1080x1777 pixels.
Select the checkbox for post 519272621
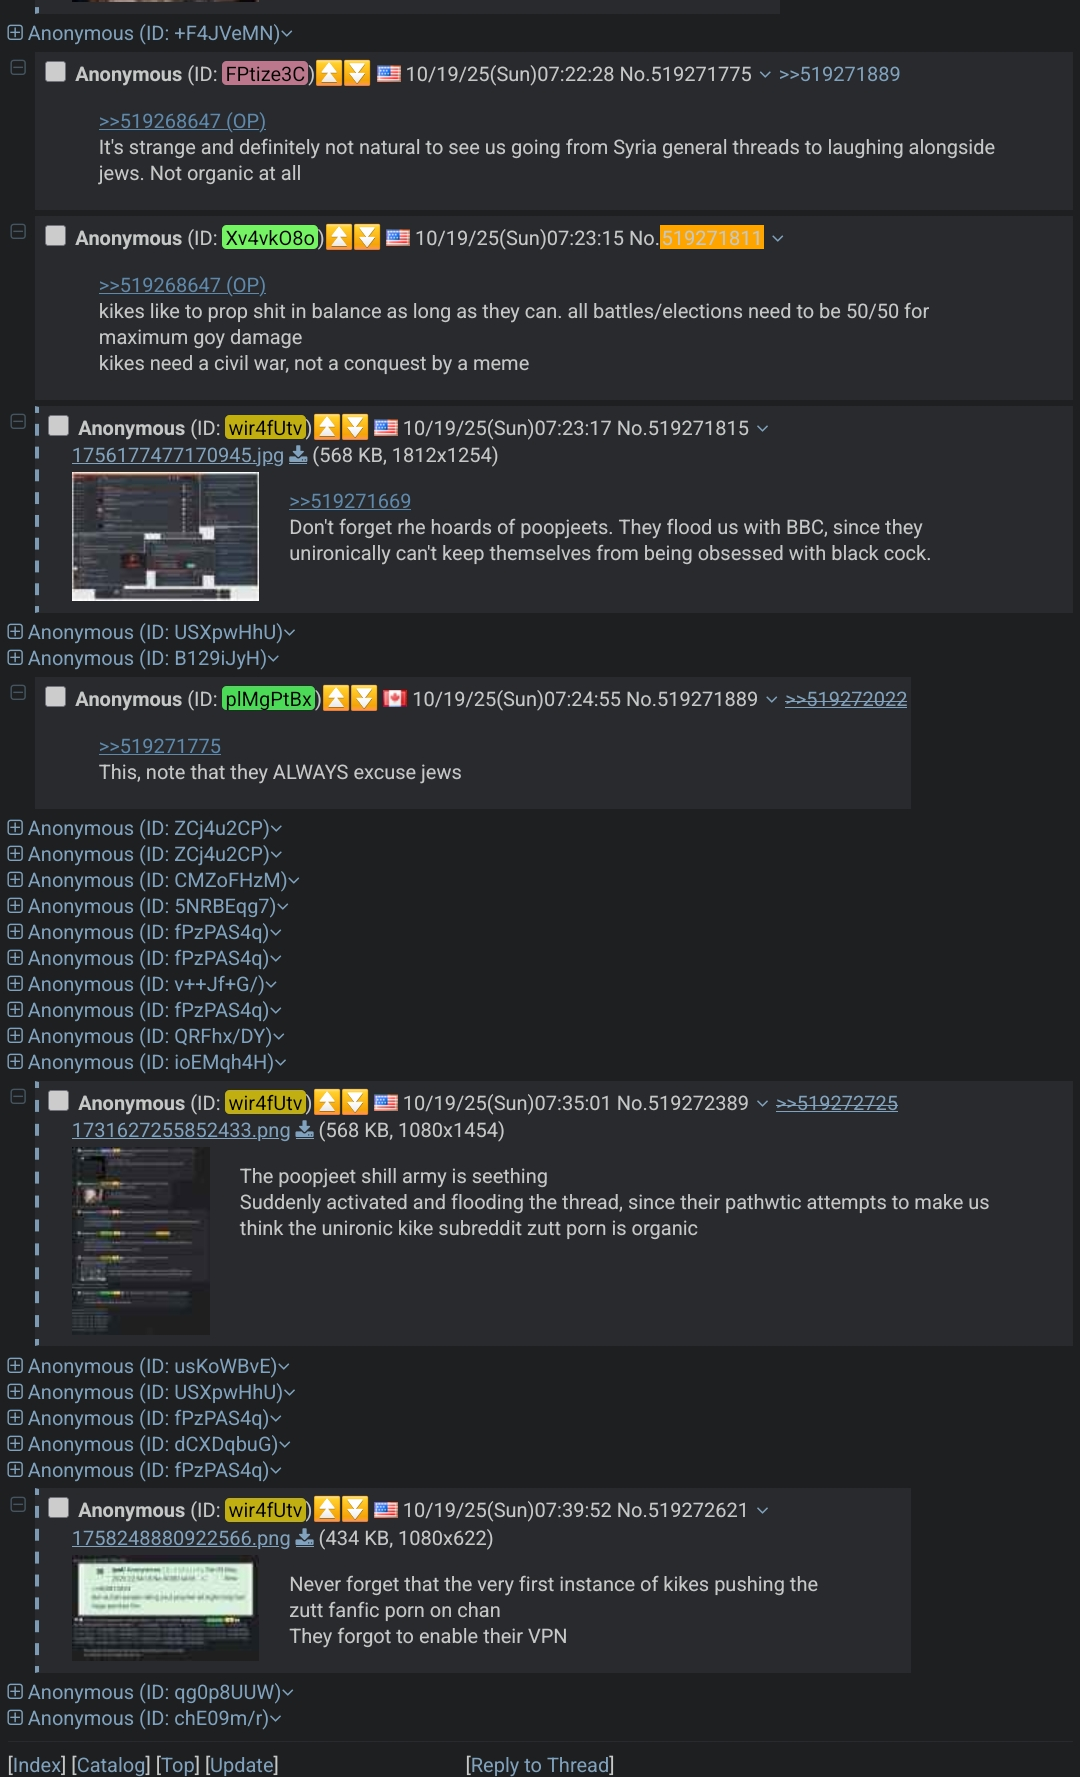pos(59,1508)
